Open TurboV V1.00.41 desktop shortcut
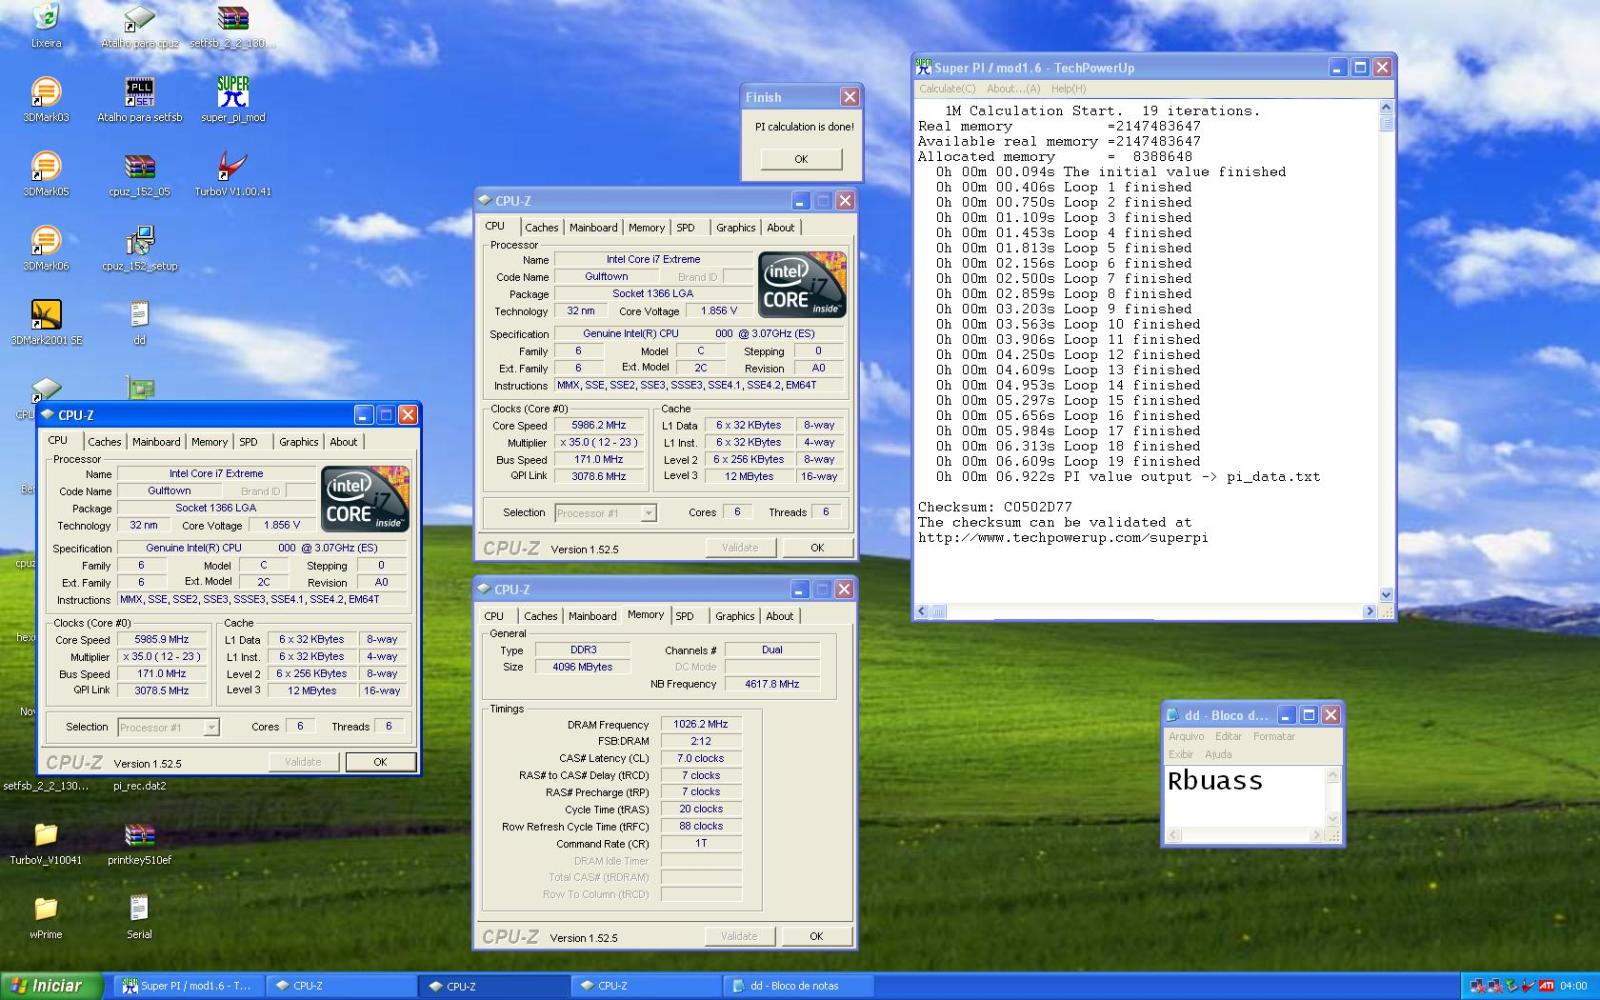 233,167
